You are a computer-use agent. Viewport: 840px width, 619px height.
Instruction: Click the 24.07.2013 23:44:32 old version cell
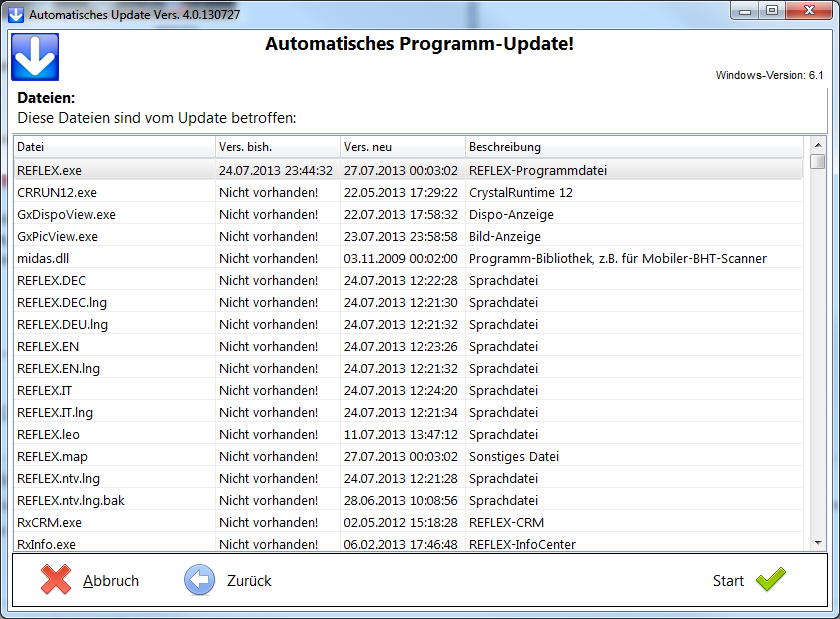(276, 170)
